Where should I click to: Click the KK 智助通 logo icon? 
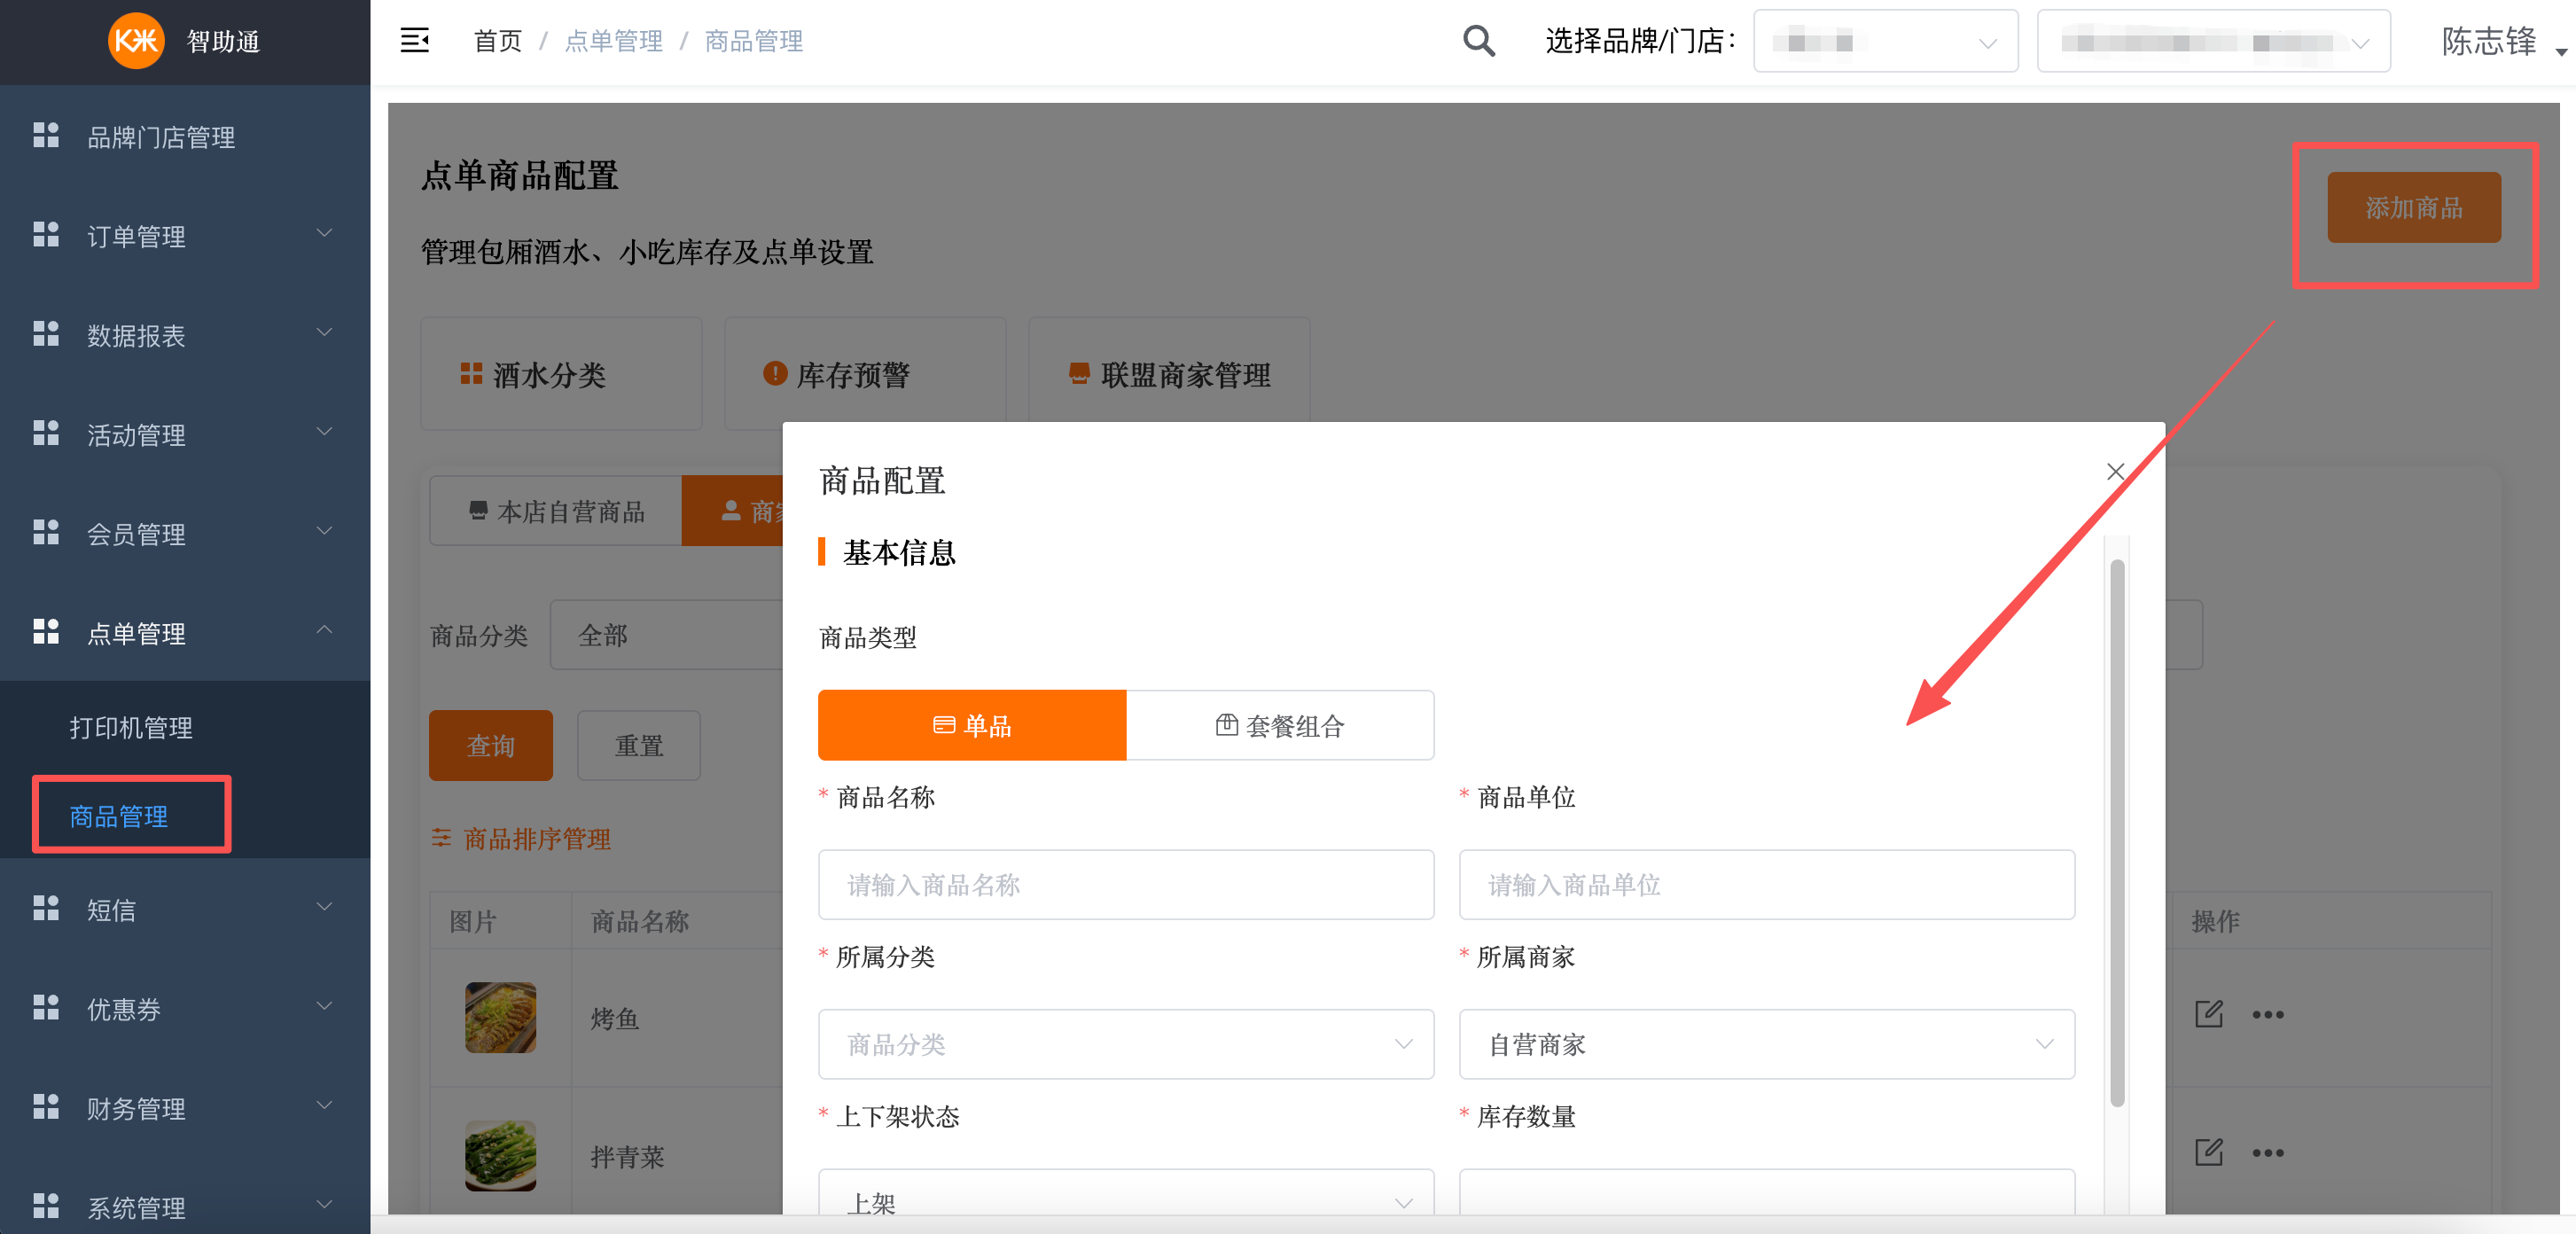[x=136, y=41]
